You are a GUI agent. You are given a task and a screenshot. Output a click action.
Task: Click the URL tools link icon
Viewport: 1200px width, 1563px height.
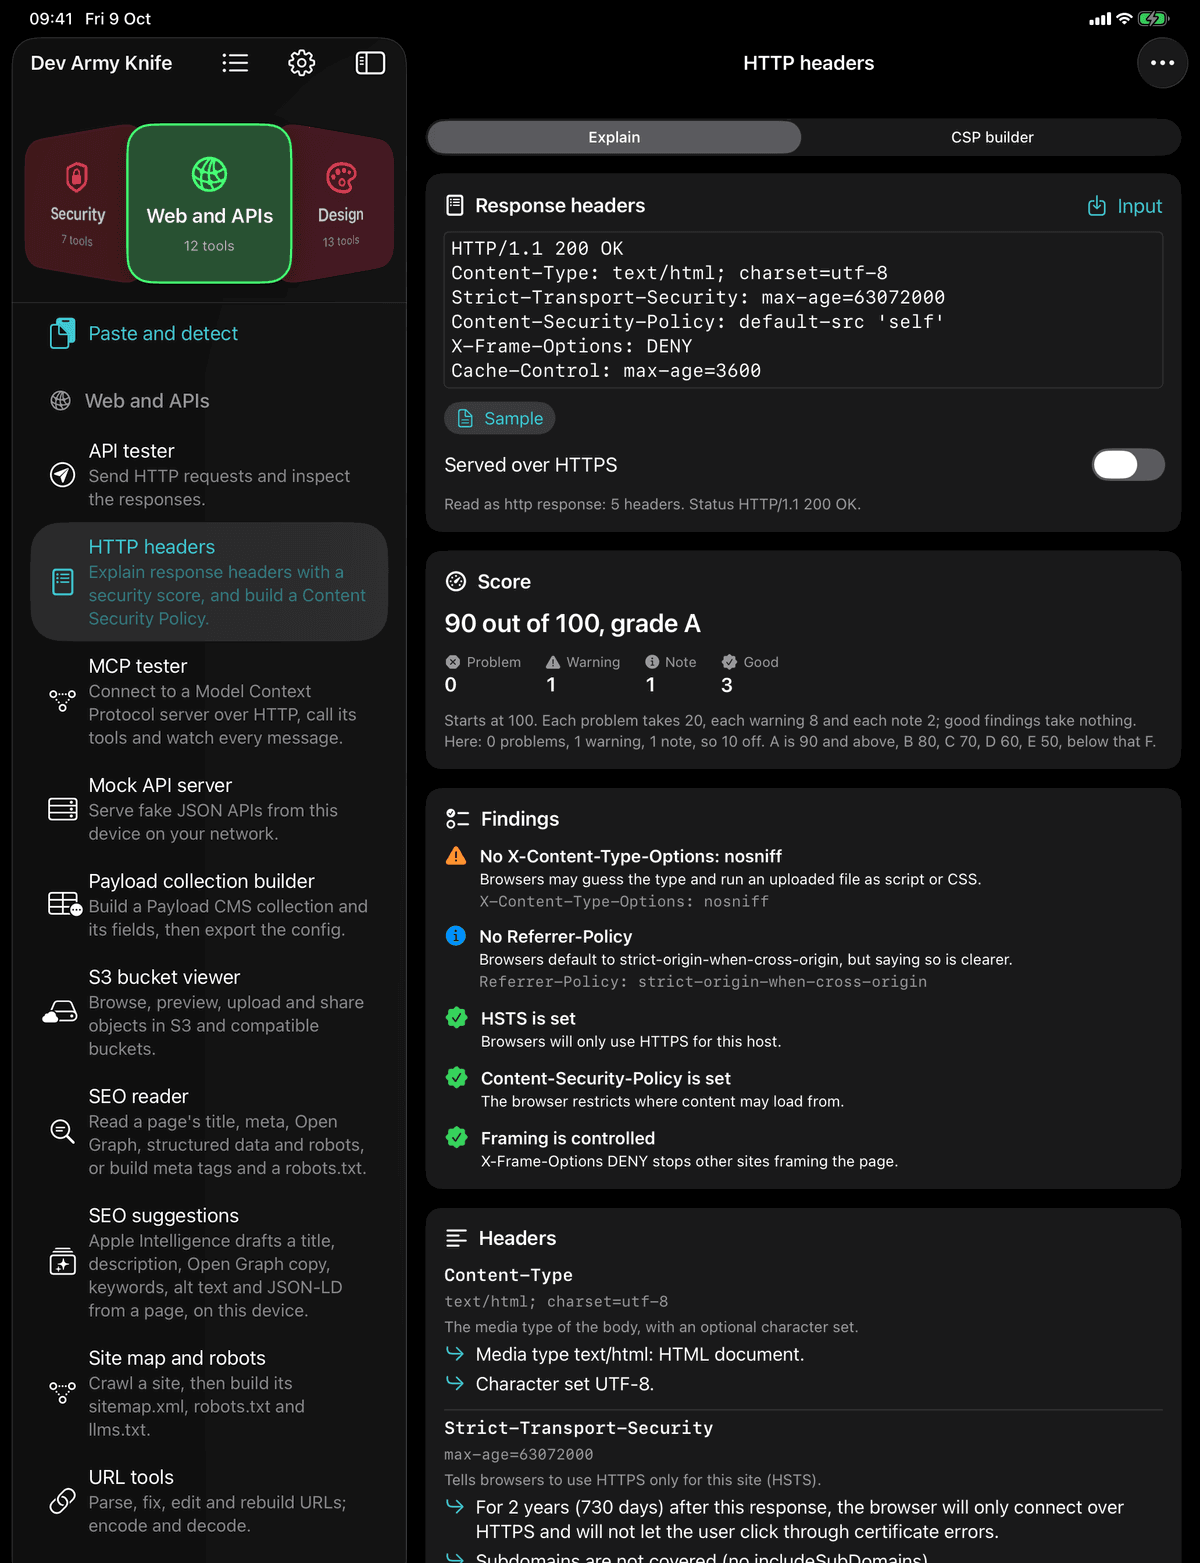[x=62, y=1501]
